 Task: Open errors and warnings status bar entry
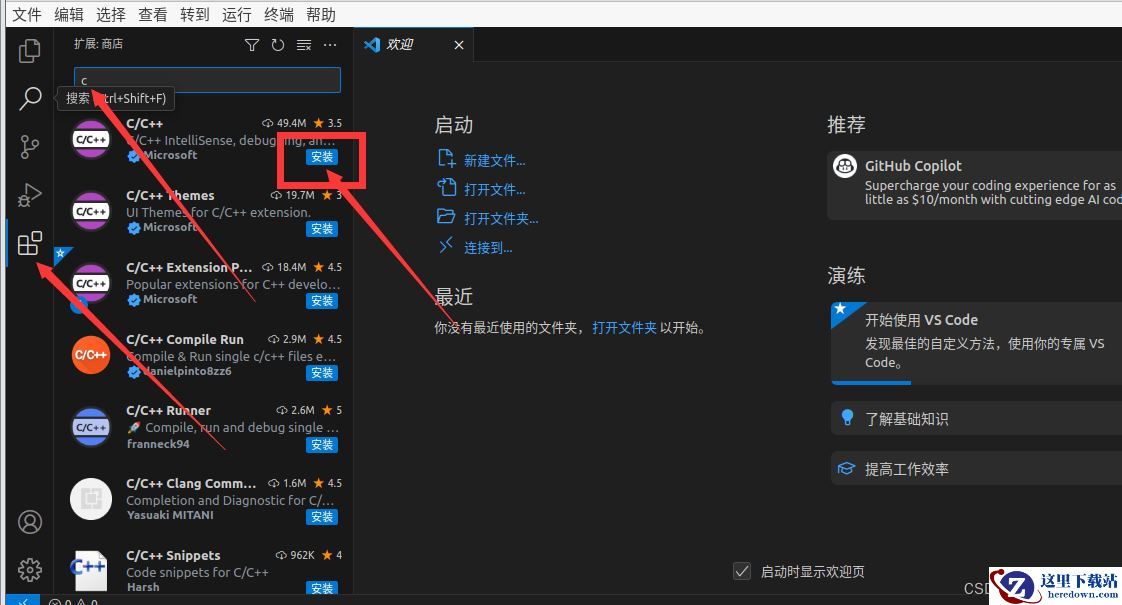click(73, 601)
